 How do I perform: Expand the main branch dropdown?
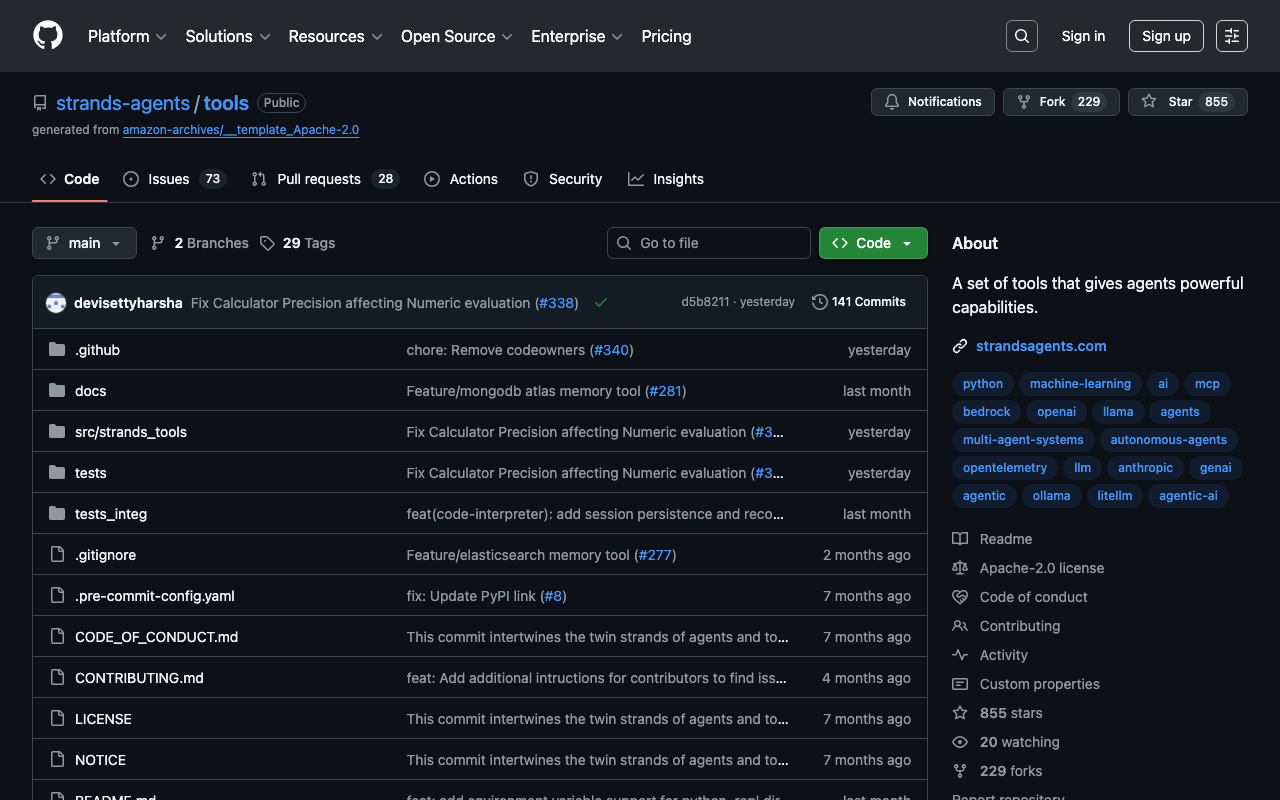84,243
